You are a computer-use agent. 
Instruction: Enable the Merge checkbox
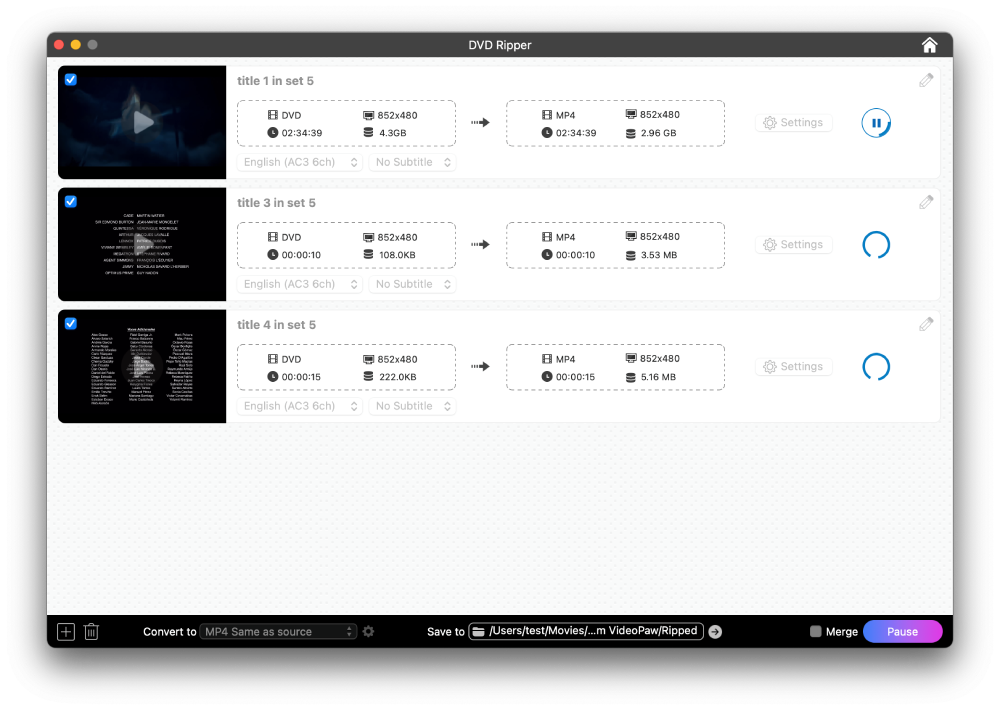[x=816, y=631]
